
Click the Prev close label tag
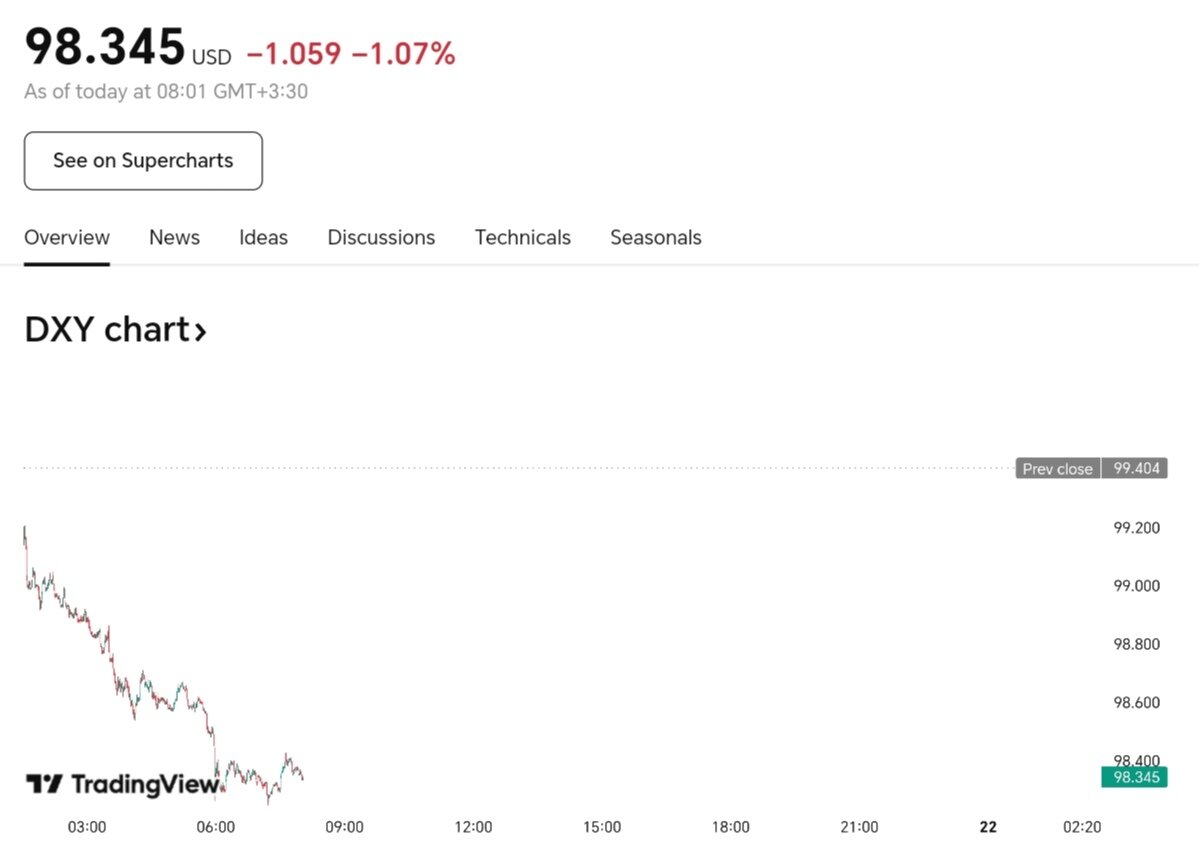1057,469
